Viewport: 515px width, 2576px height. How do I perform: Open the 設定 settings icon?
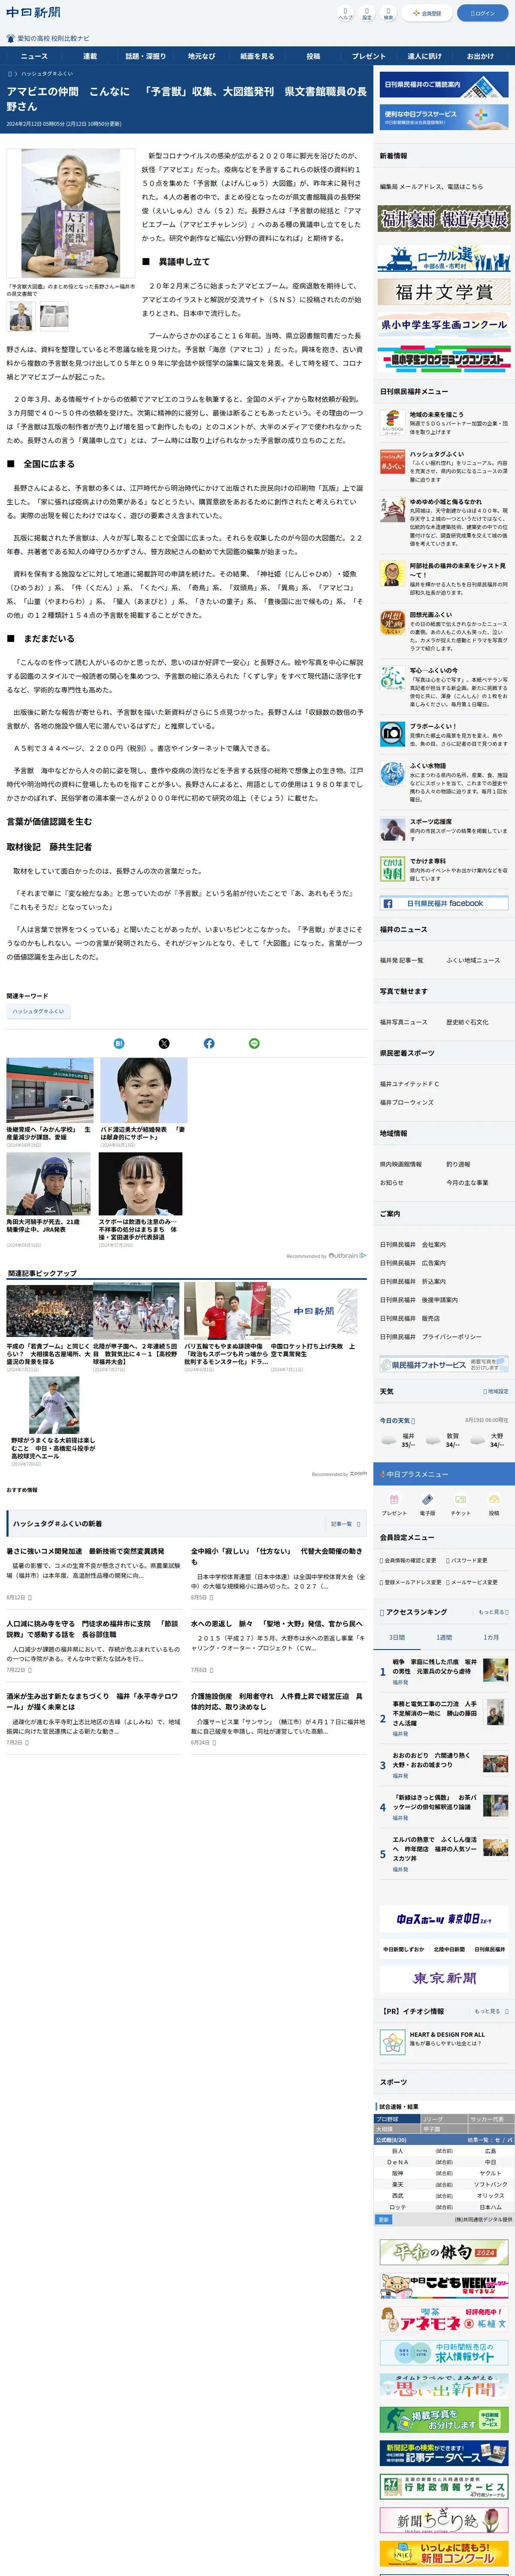click(x=366, y=13)
